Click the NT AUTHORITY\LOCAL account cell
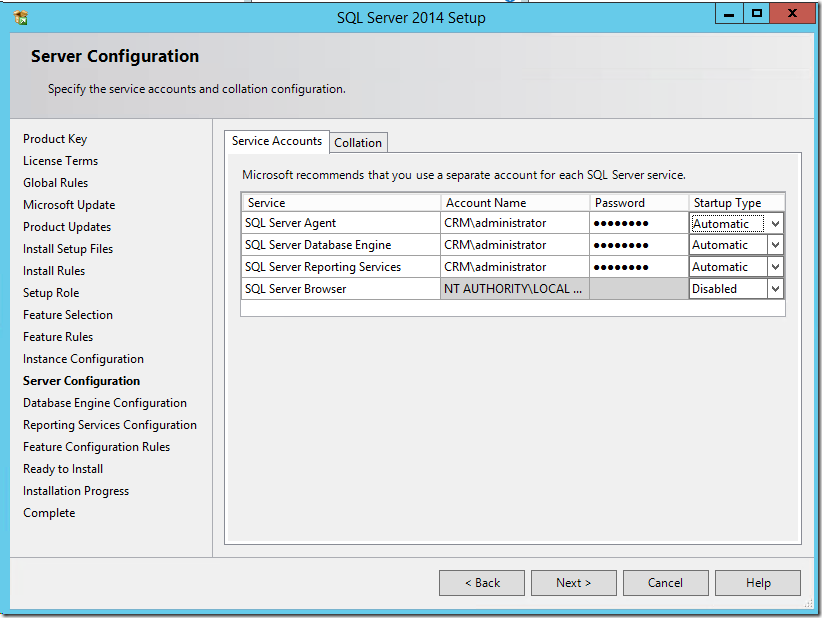This screenshot has height=618, width=822. [x=515, y=289]
